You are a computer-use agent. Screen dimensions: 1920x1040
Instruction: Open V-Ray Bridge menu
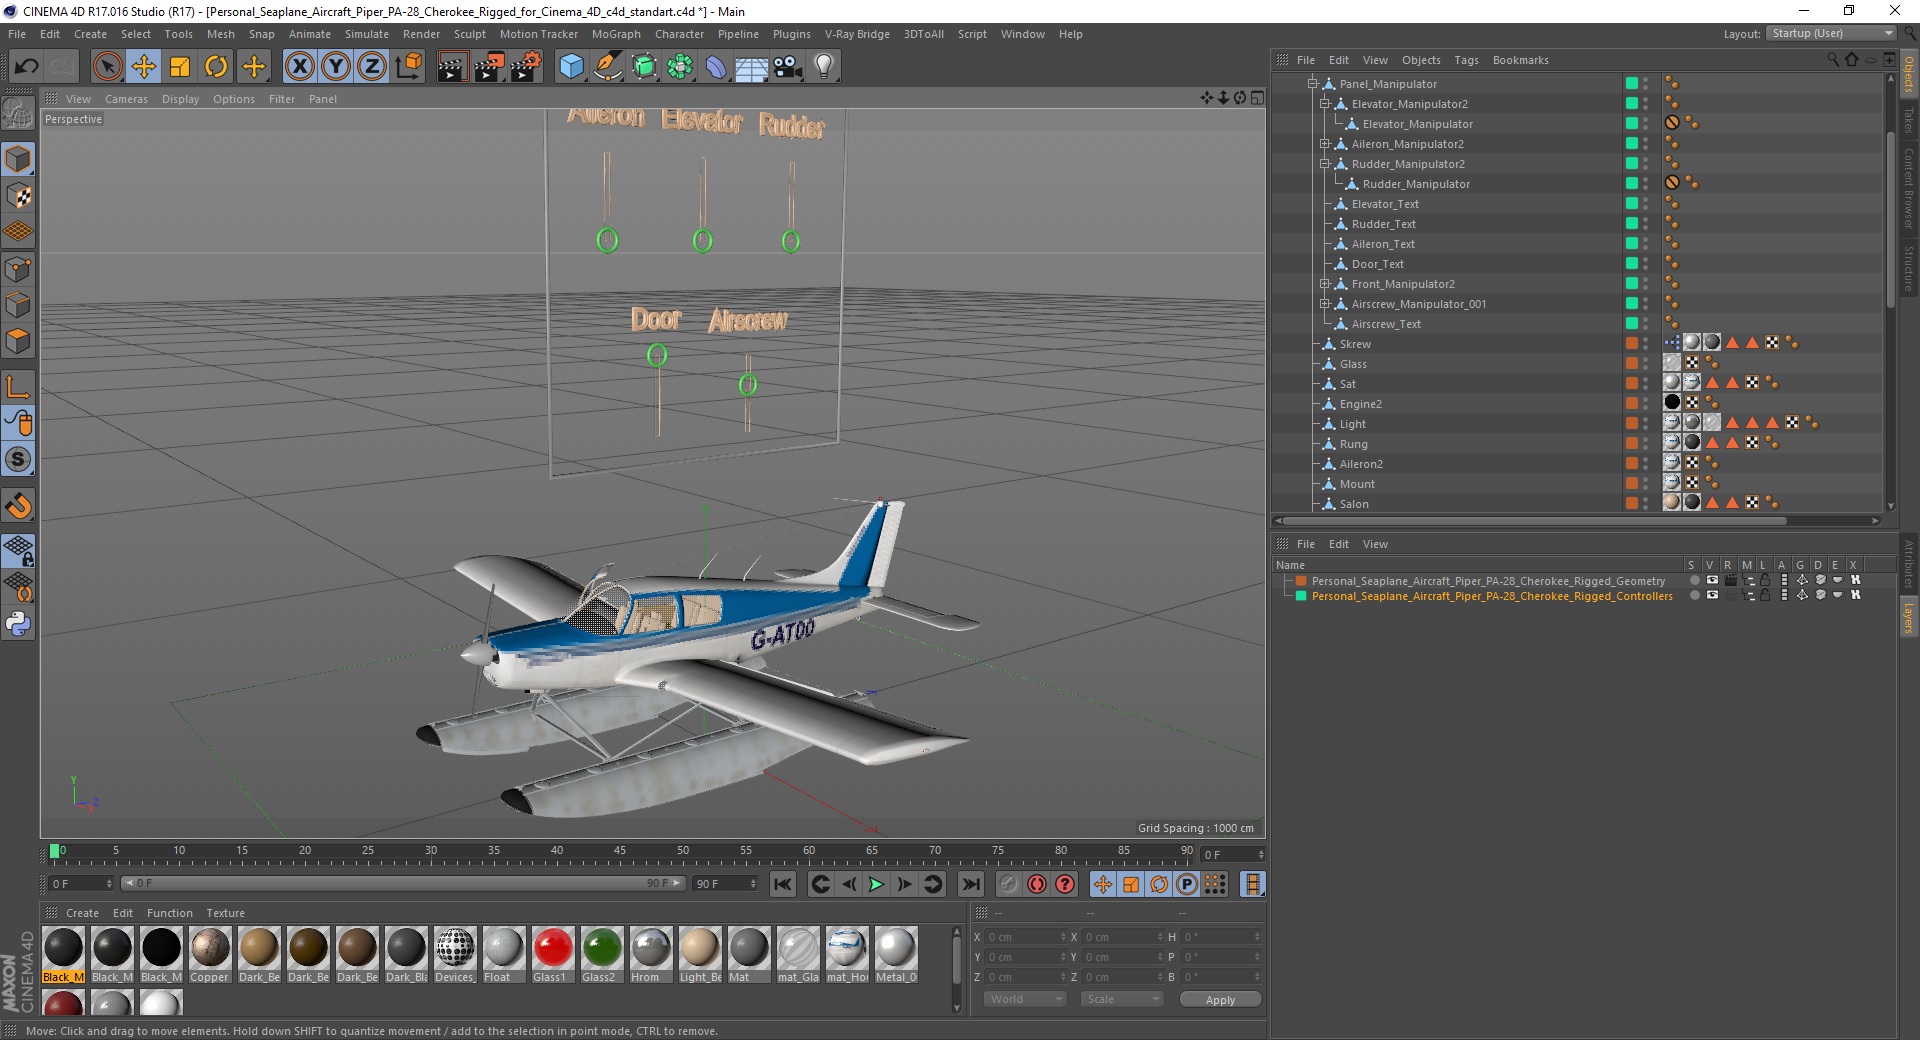[857, 34]
